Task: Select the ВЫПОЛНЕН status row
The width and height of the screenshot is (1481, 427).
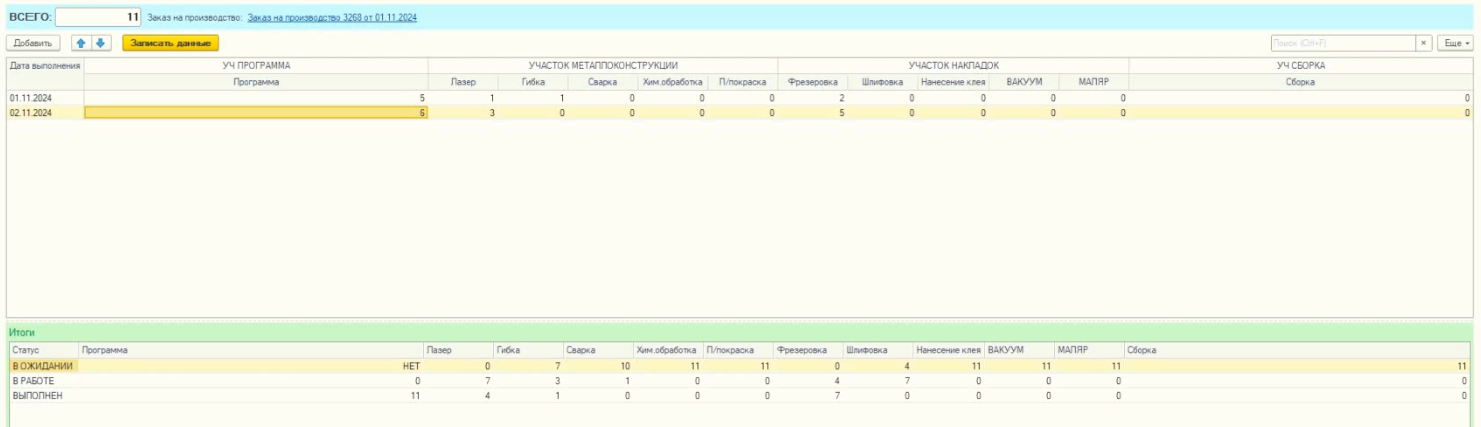Action: click(x=40, y=396)
